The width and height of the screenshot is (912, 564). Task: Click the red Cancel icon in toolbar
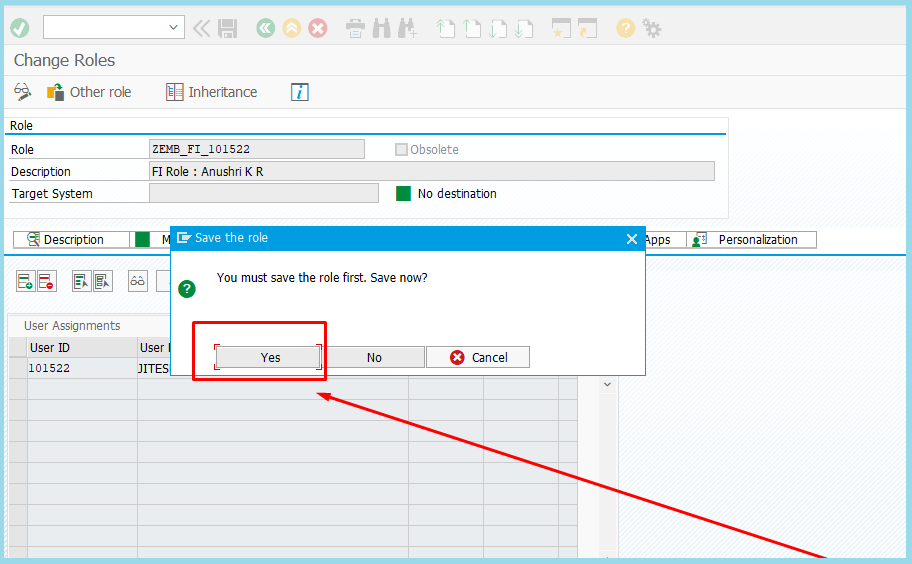pyautogui.click(x=318, y=28)
